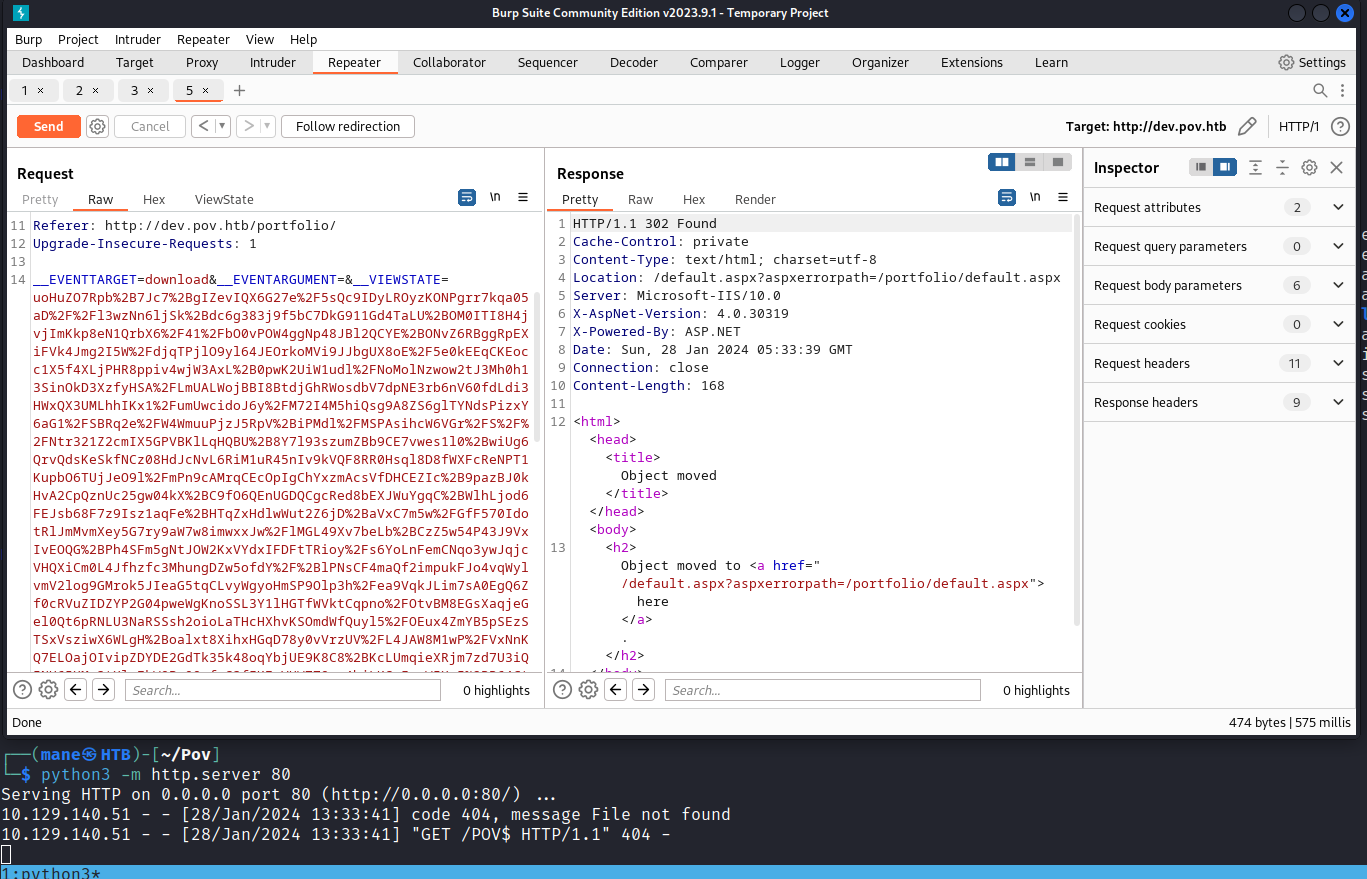This screenshot has width=1367, height=879.
Task: Go to previous Response search match arrow
Action: click(x=615, y=690)
